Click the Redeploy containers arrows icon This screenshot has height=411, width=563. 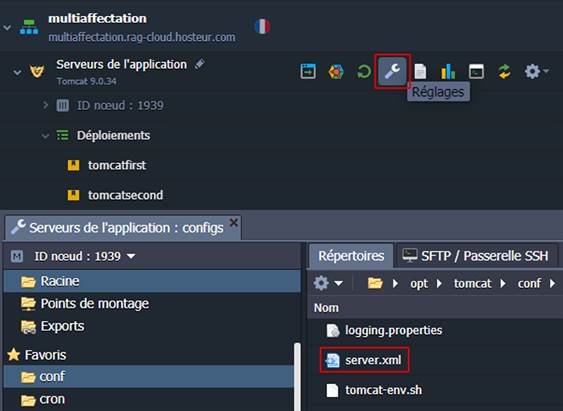pyautogui.click(x=504, y=71)
